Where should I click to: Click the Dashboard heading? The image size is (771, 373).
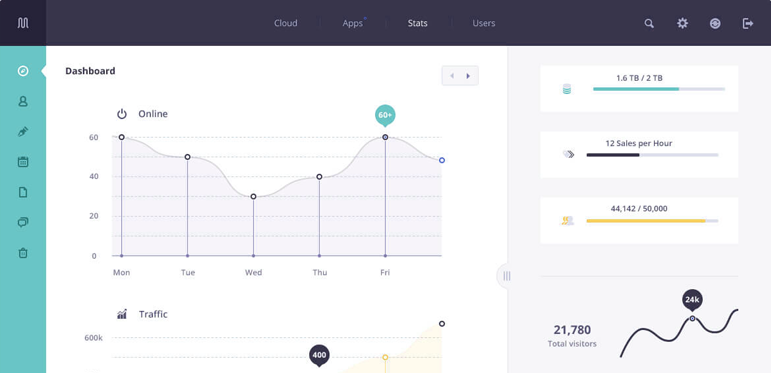90,71
